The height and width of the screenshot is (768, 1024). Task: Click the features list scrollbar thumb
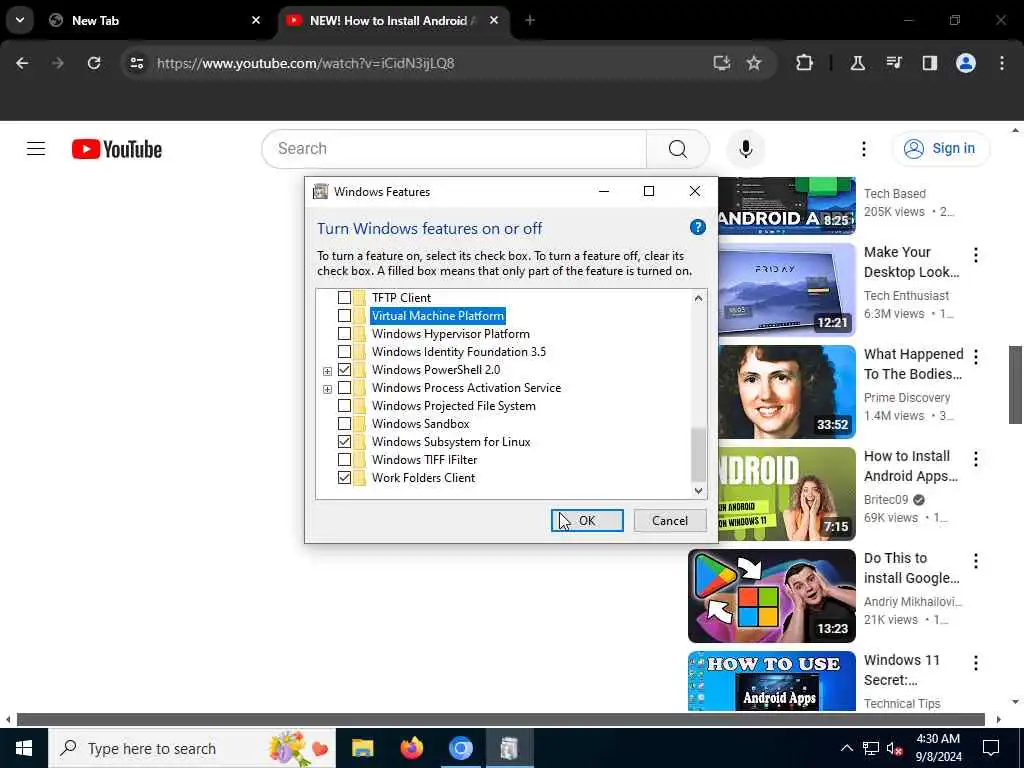(x=698, y=455)
